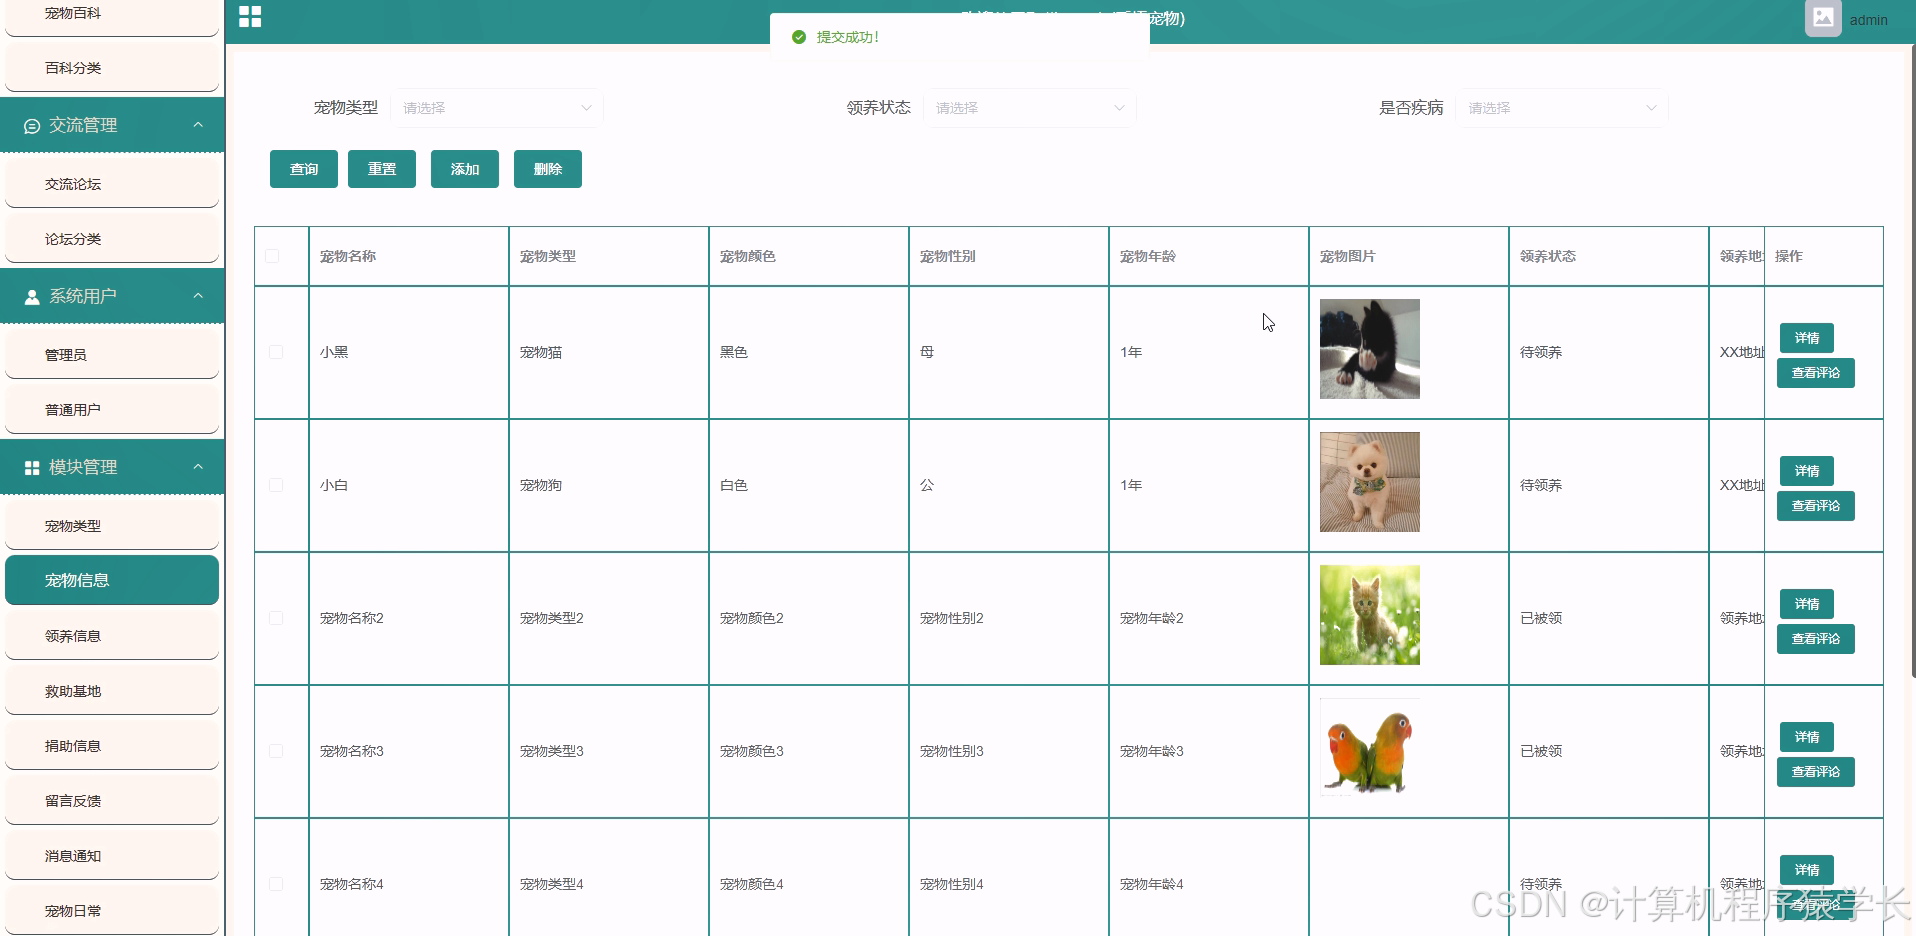Collapse the 交流管理 section chevron

click(198, 125)
